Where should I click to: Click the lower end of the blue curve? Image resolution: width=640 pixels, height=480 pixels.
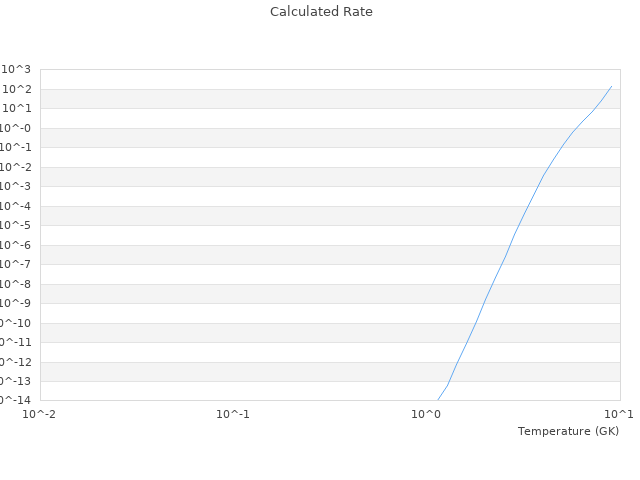(x=438, y=399)
